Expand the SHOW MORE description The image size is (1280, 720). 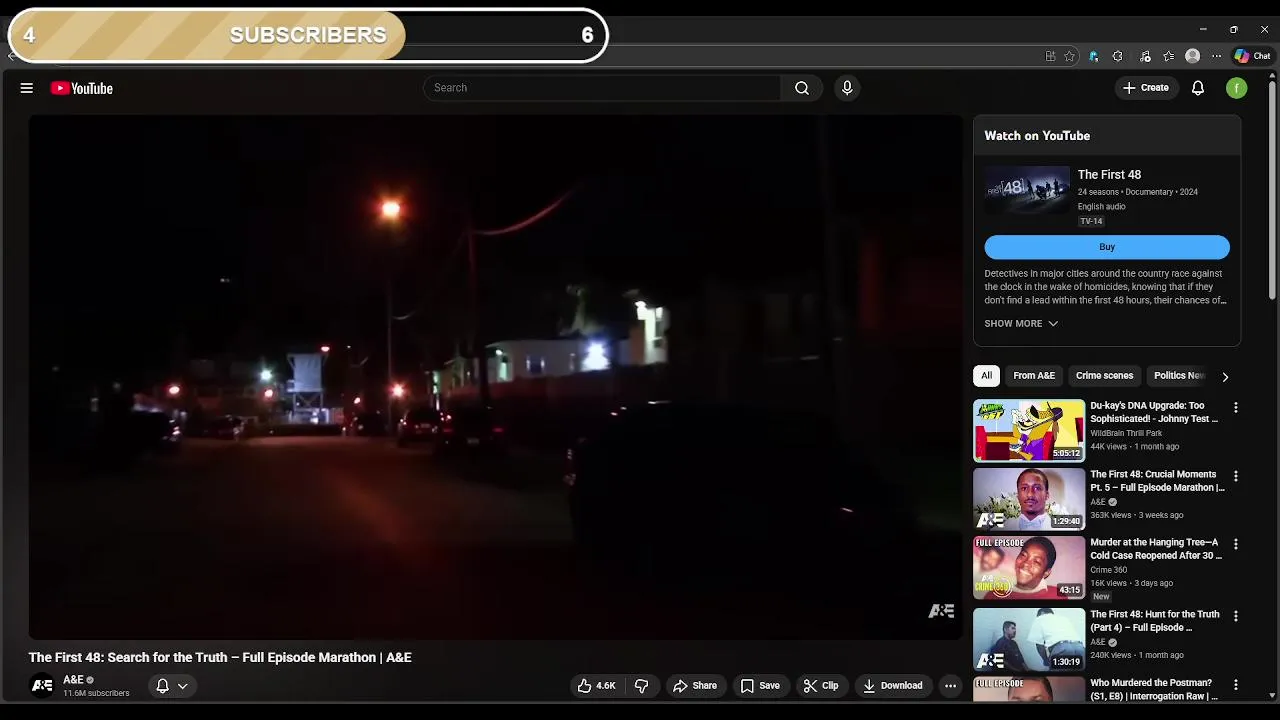pyautogui.click(x=1021, y=324)
